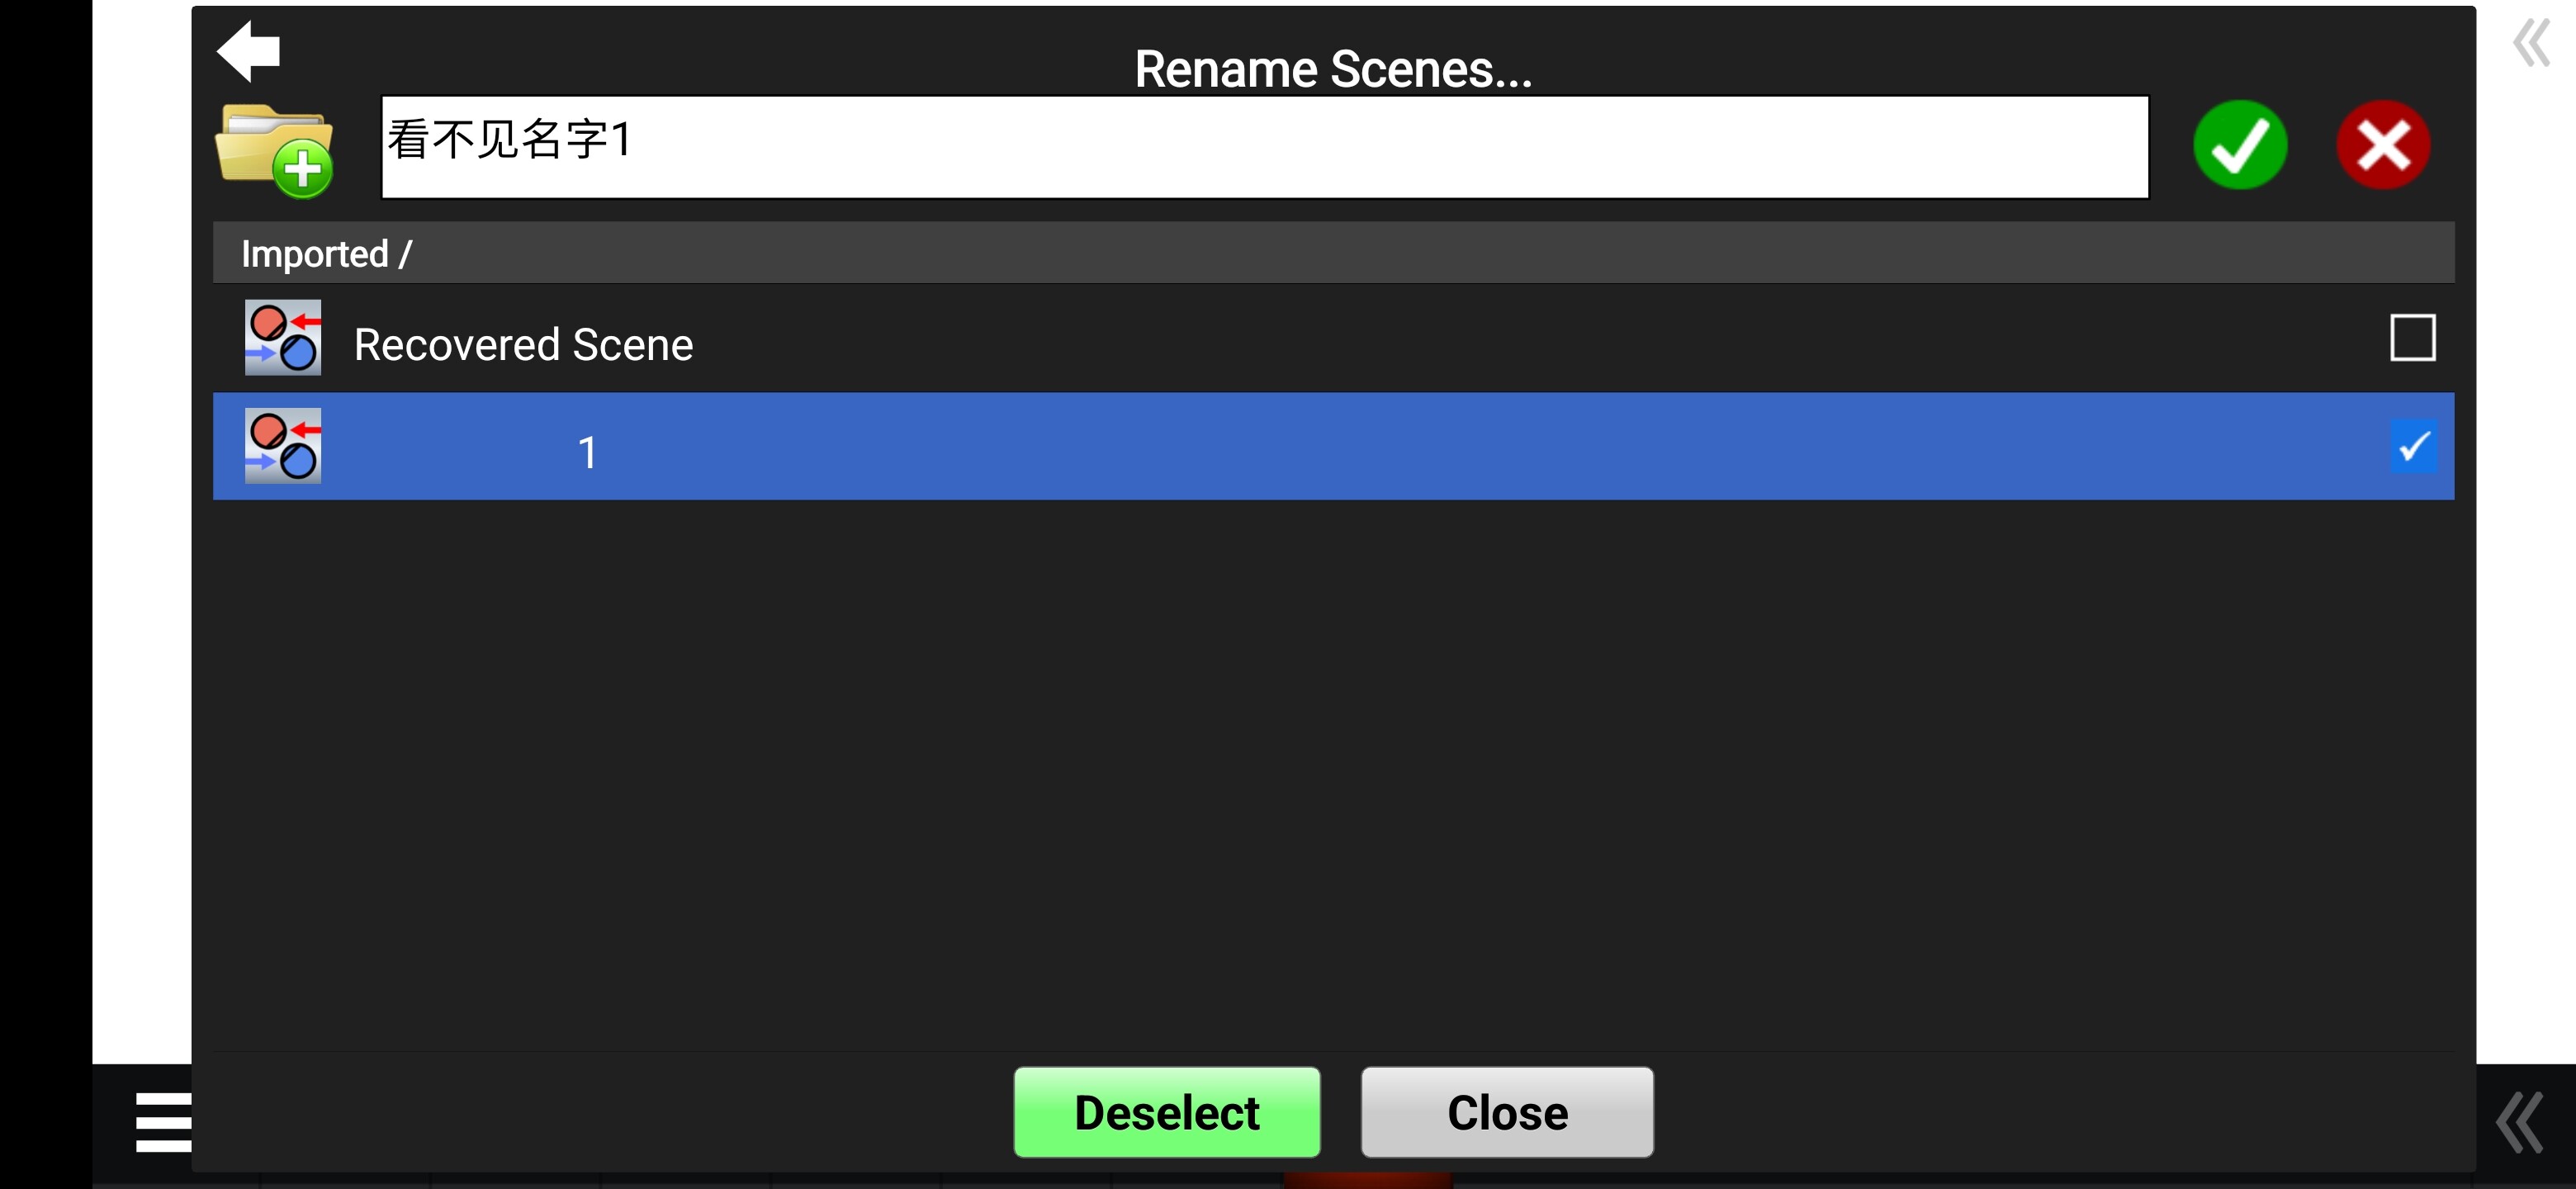Confirm rename with green checkmark

[x=2239, y=145]
